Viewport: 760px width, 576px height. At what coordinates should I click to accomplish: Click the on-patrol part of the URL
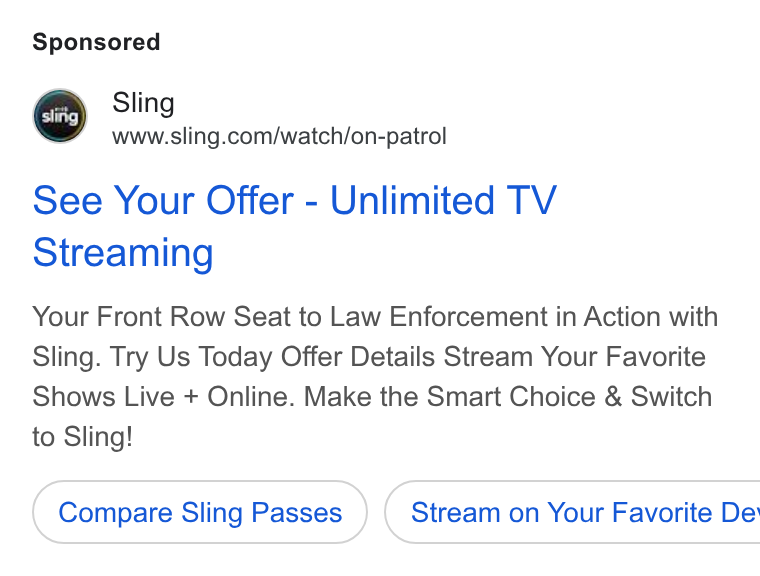pyautogui.click(x=398, y=137)
